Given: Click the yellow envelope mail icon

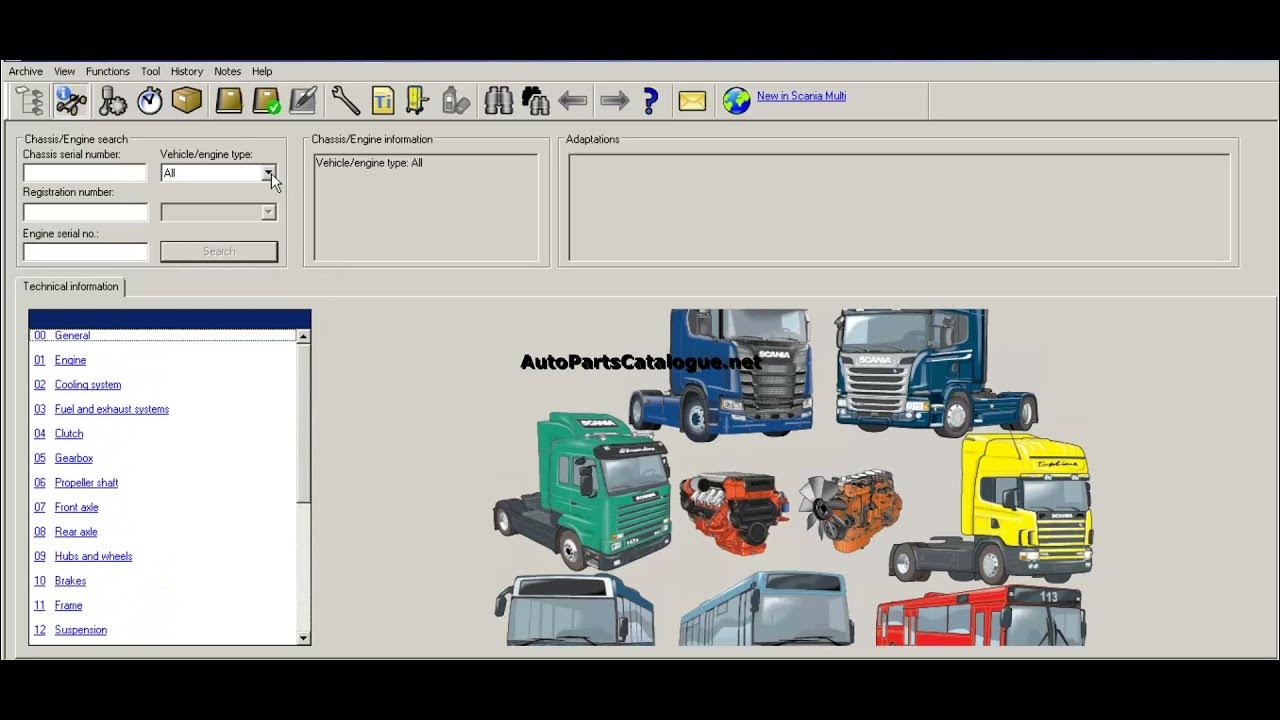Looking at the screenshot, I should tap(692, 101).
